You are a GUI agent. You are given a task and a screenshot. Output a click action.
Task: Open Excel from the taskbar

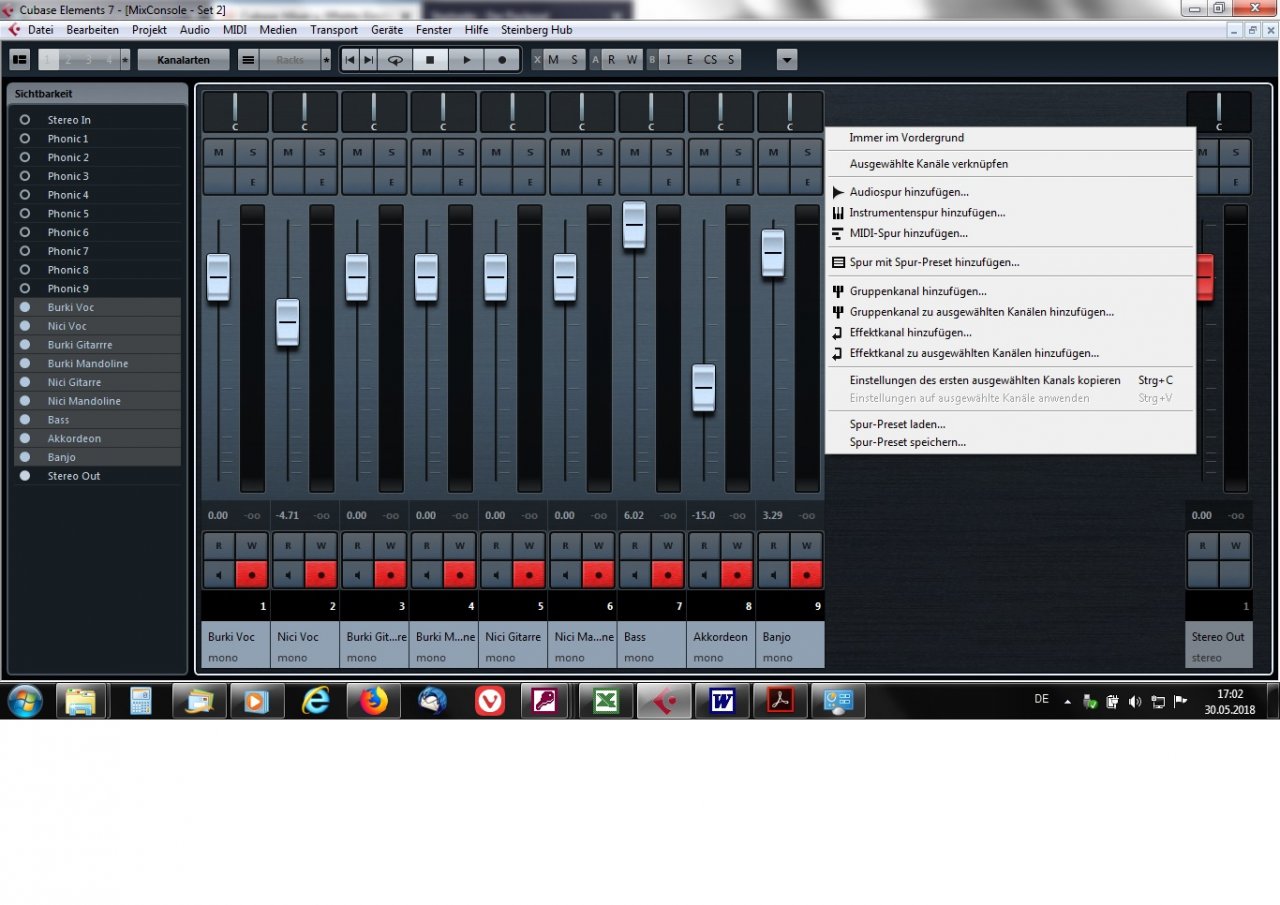pos(606,701)
